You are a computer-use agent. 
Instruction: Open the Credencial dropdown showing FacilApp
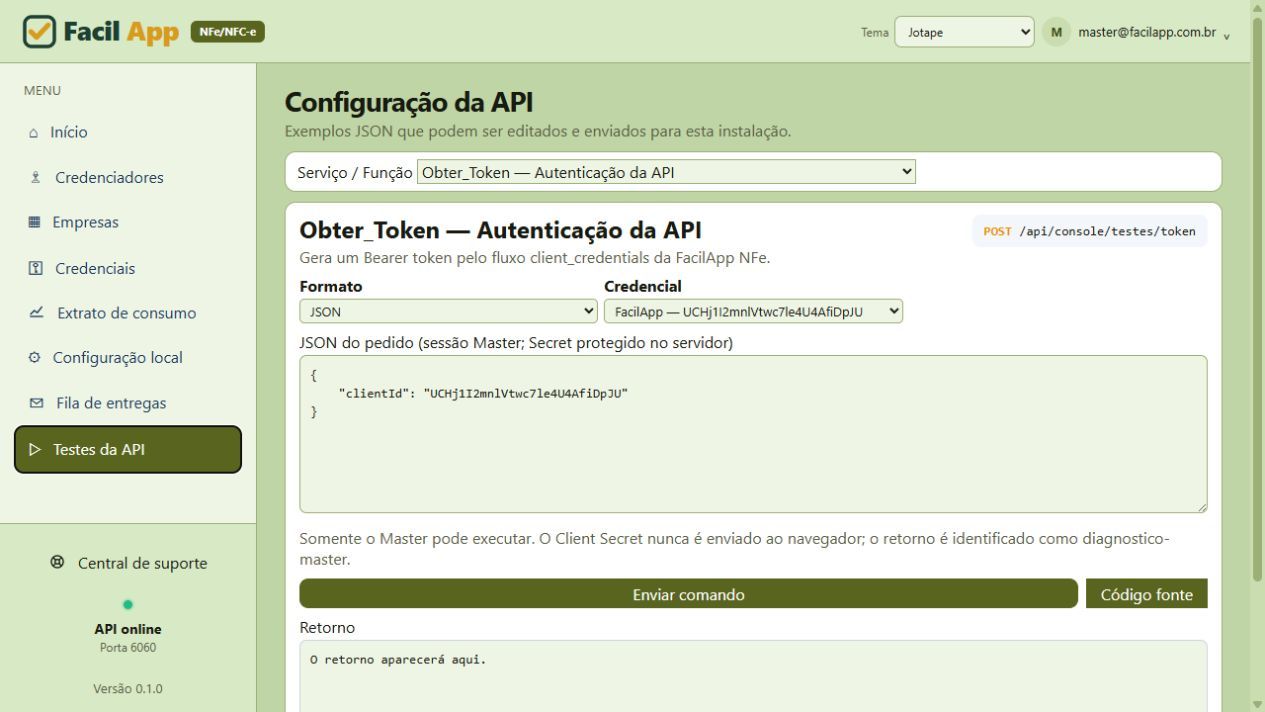[x=753, y=311]
